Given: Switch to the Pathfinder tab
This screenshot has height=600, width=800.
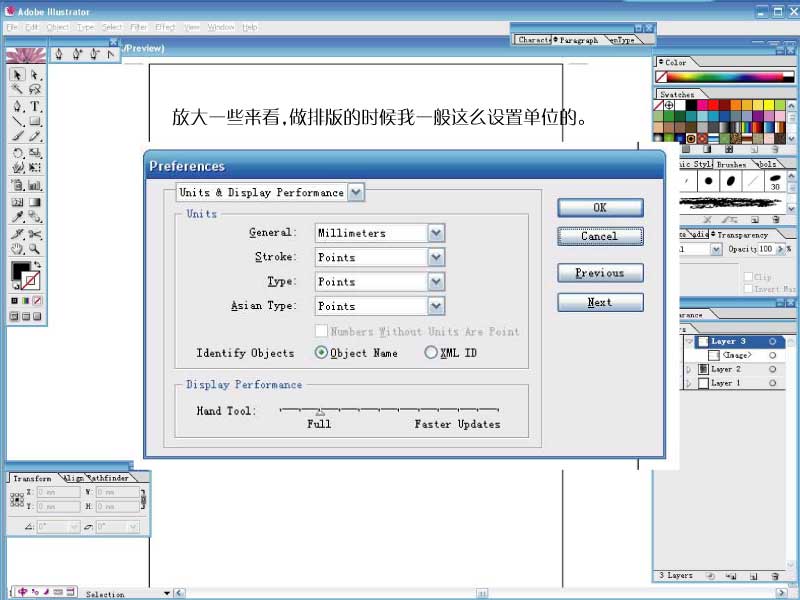Looking at the screenshot, I should tap(109, 478).
